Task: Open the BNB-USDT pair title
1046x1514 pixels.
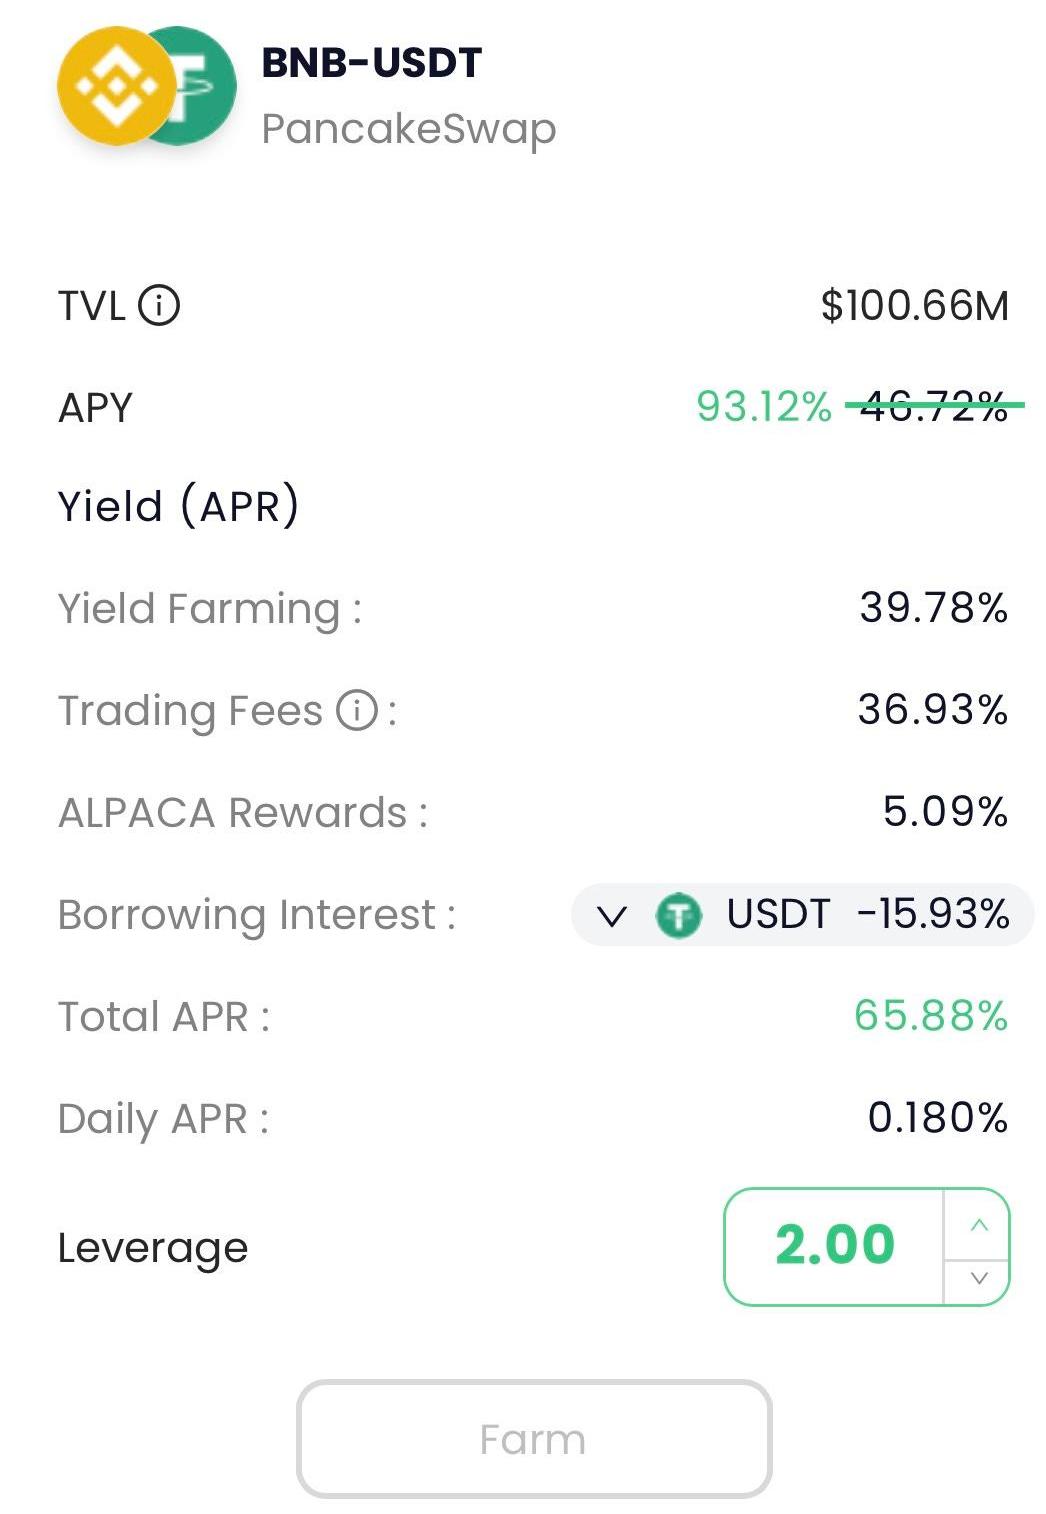Action: click(372, 63)
